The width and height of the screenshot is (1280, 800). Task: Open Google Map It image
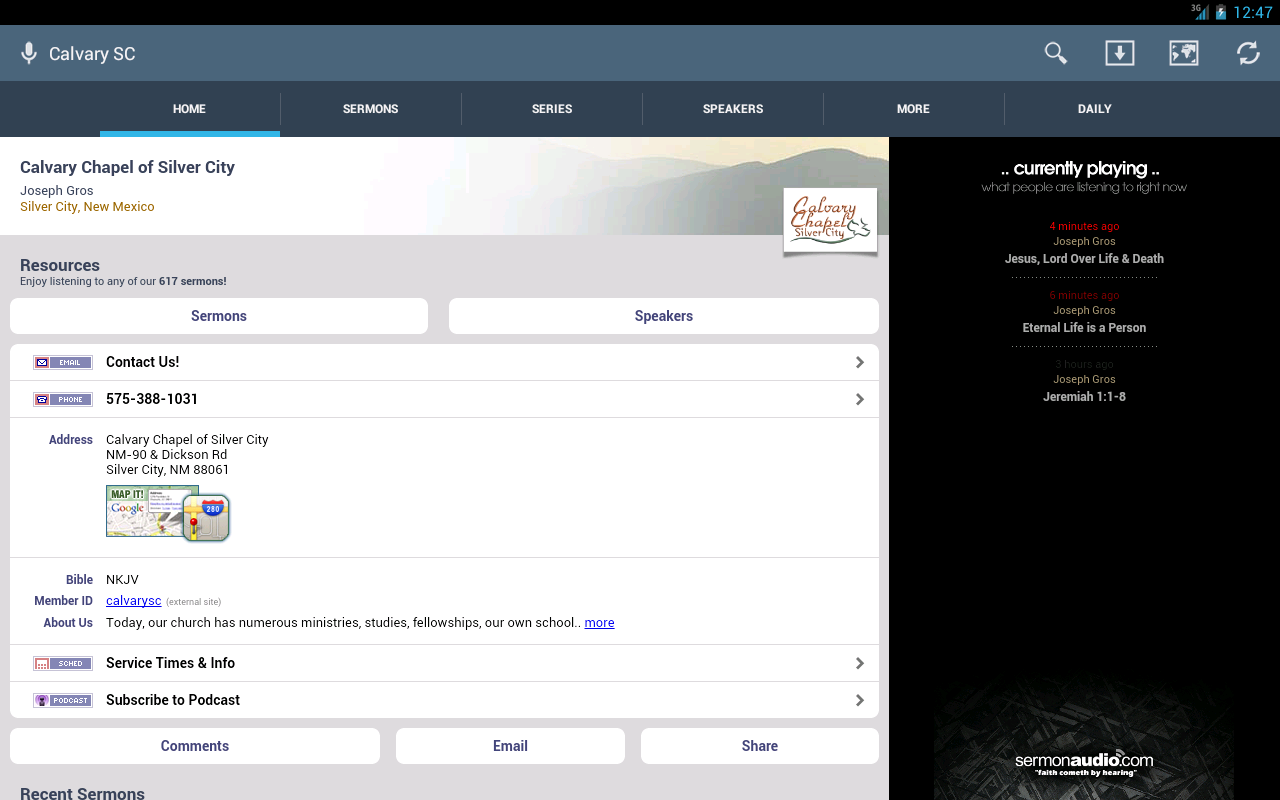click(145, 511)
